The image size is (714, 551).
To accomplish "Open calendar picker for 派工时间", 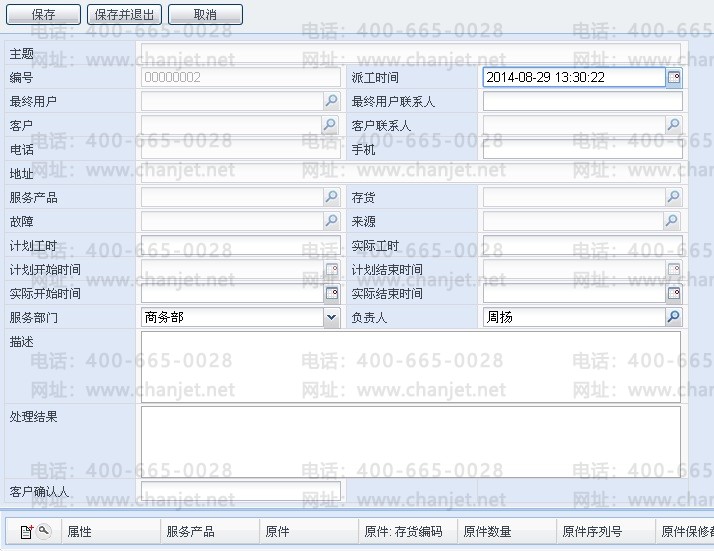I will [674, 77].
